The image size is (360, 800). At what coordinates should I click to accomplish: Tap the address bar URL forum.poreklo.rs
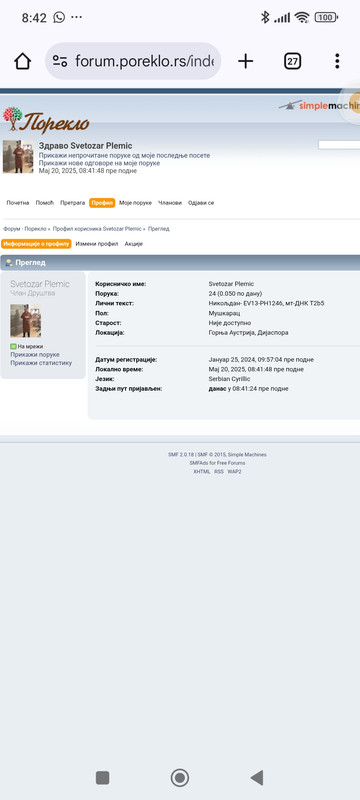(144, 61)
